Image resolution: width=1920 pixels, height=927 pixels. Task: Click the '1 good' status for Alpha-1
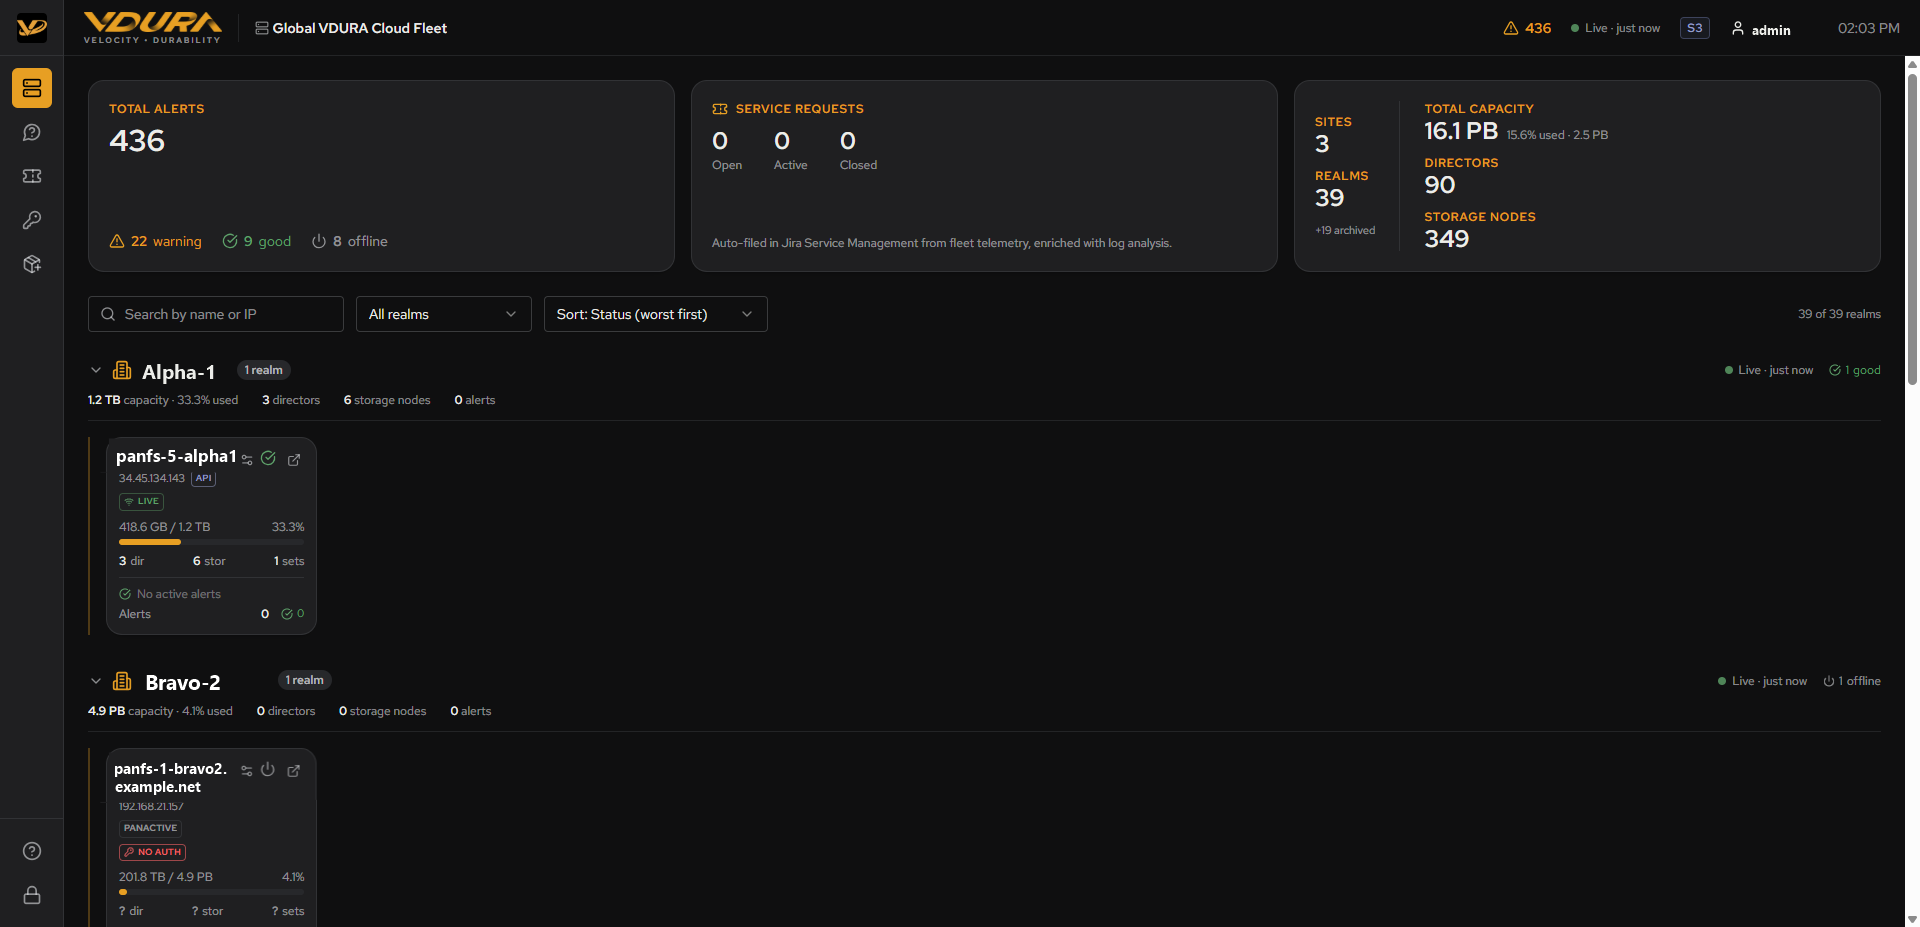tap(1855, 370)
